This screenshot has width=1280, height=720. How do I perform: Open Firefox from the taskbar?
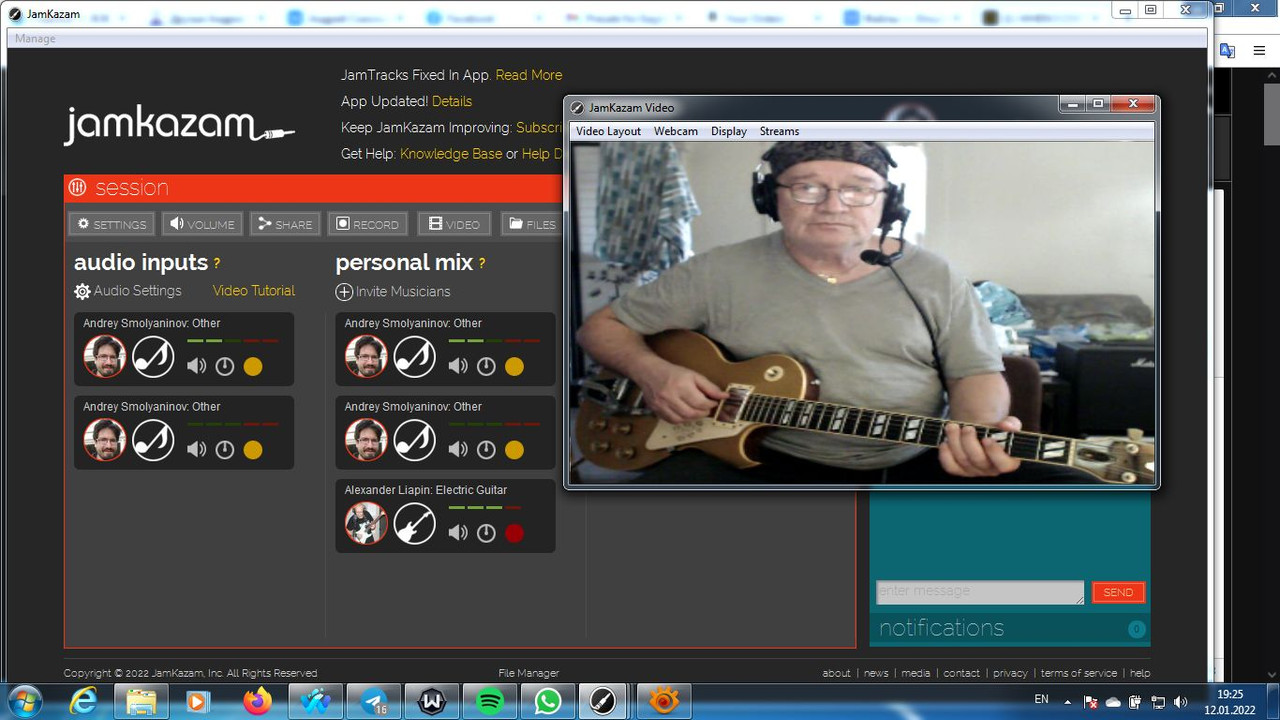257,702
